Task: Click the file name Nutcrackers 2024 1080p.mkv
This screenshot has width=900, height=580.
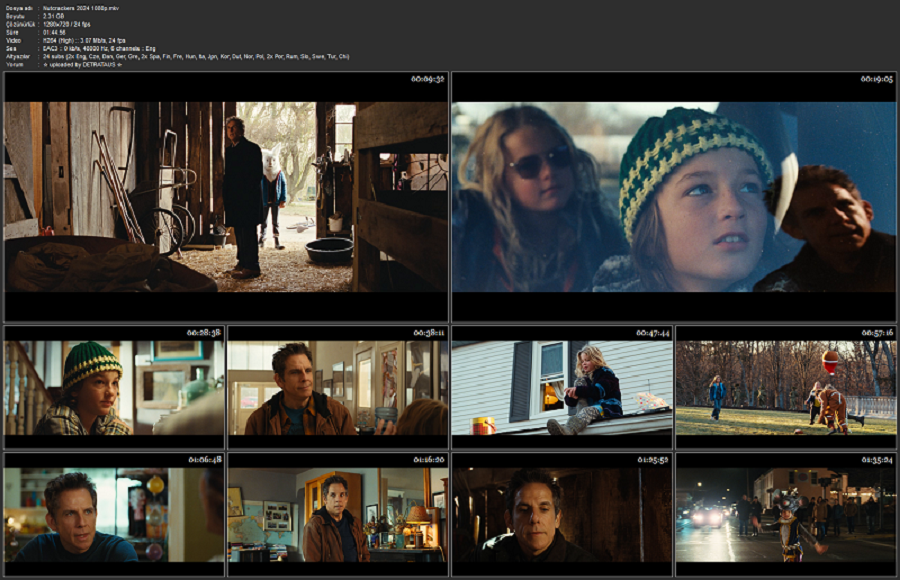Action: click(x=81, y=8)
